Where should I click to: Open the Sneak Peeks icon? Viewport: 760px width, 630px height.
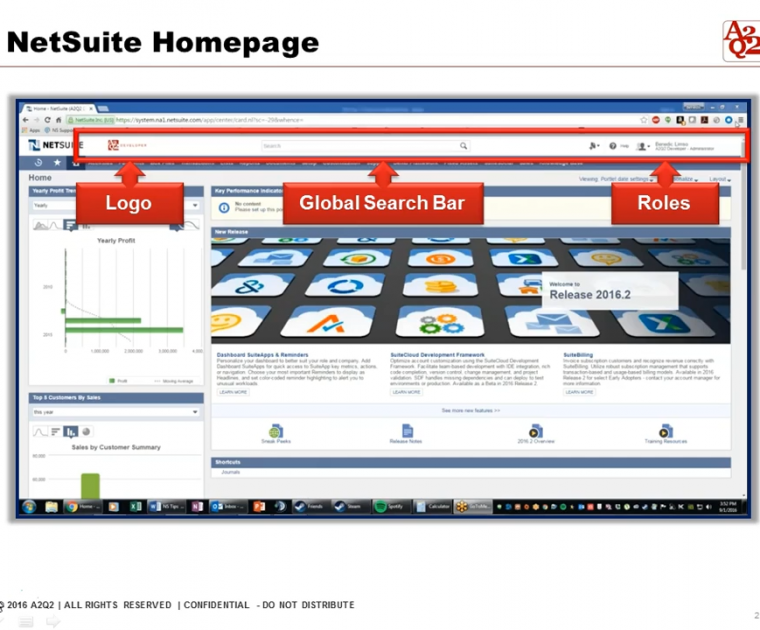(x=274, y=431)
